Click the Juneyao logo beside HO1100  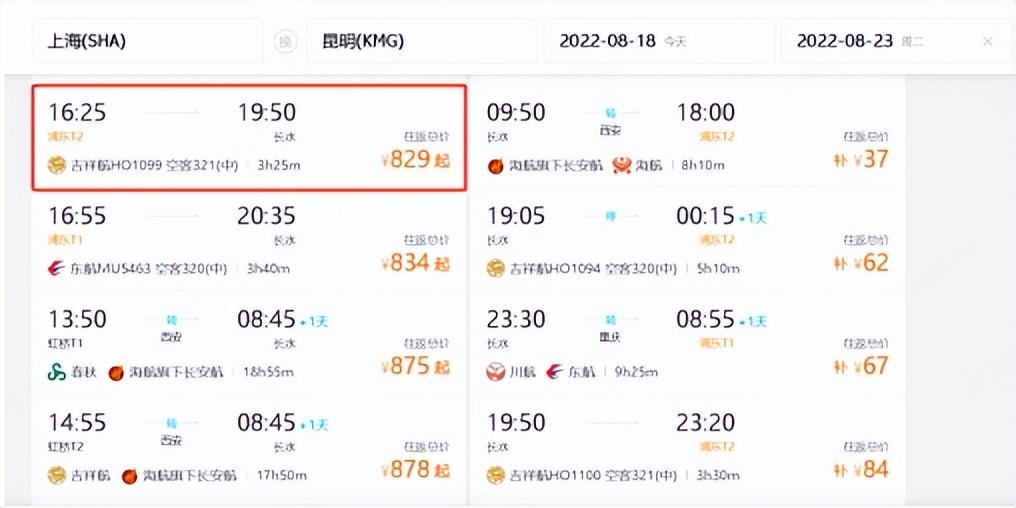496,475
